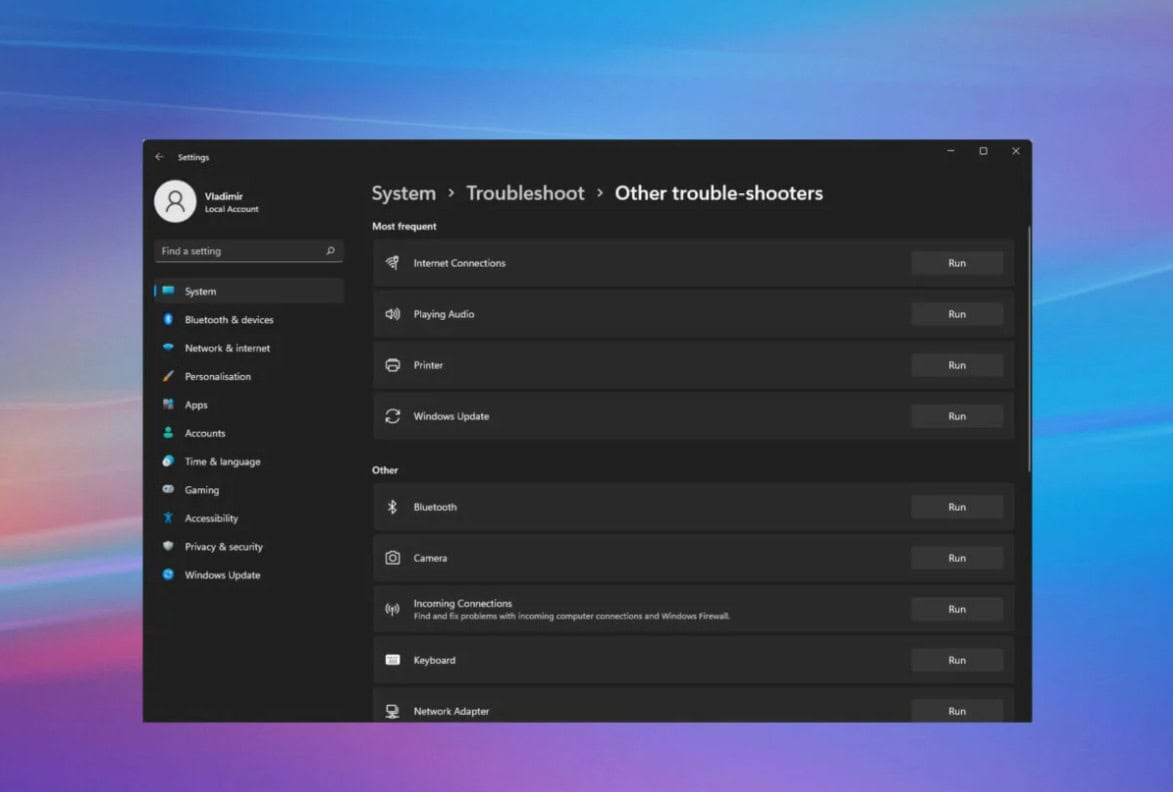This screenshot has width=1173, height=792.
Task: Click the Printer troubleshooter icon
Action: click(x=393, y=365)
